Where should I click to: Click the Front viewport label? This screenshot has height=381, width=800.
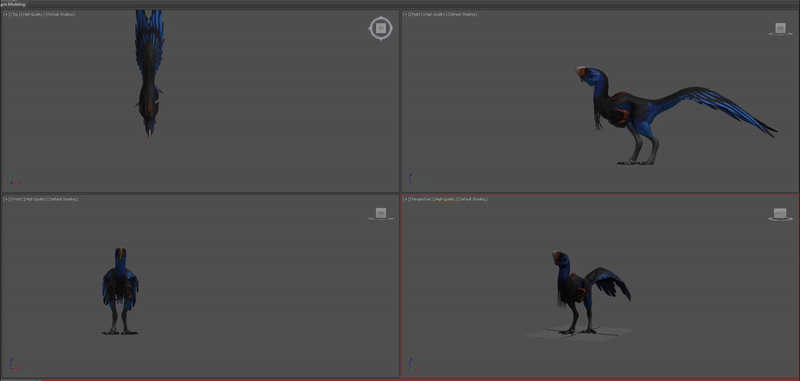(x=17, y=199)
